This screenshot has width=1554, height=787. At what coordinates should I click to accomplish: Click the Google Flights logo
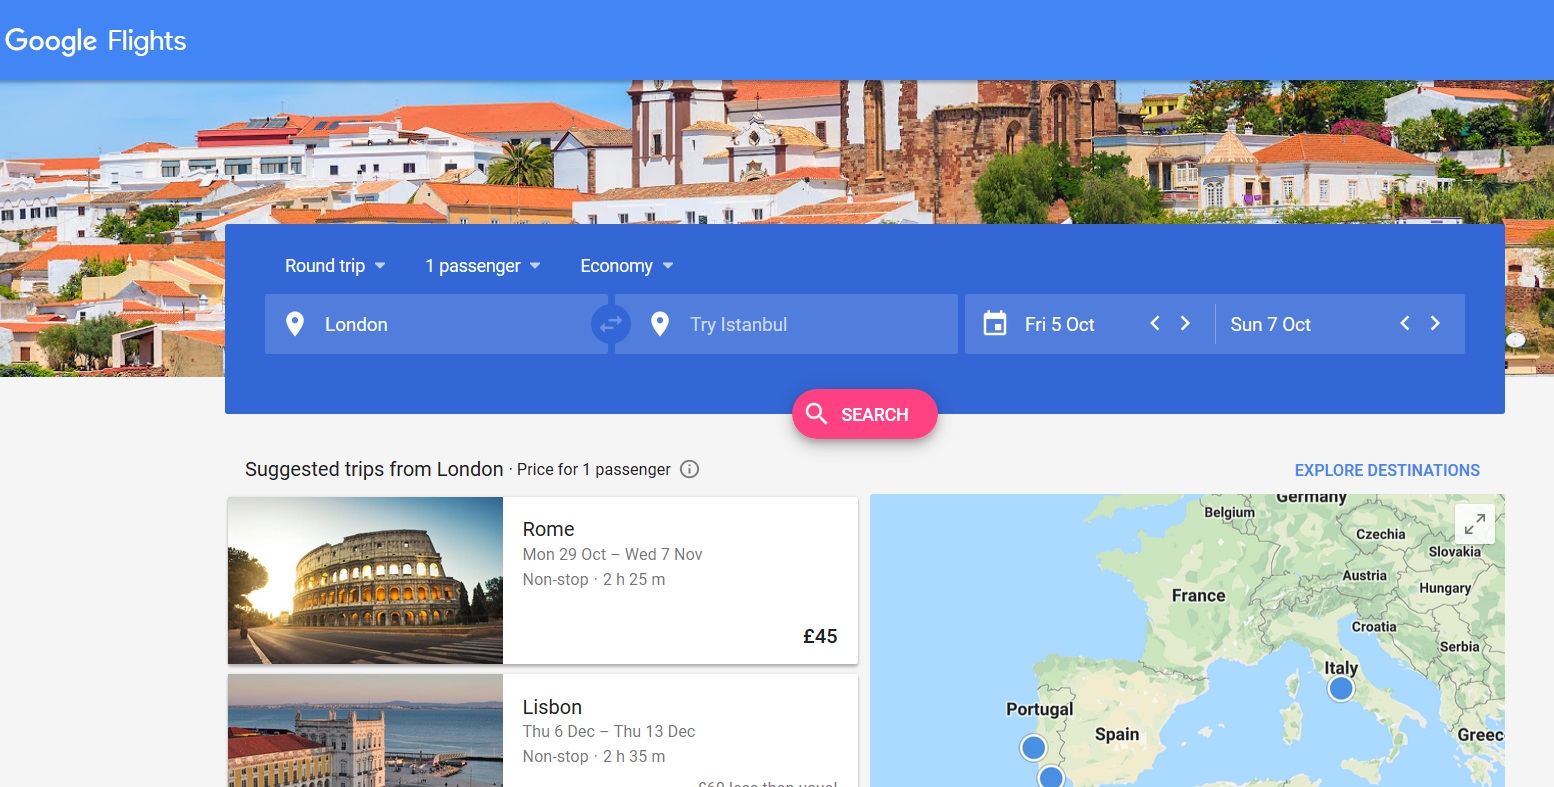tap(96, 41)
